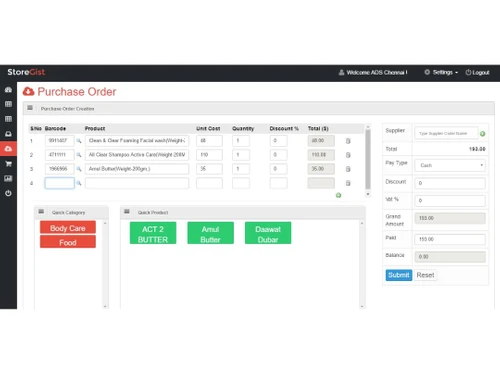Click Quick Product scrollbar down arrow
Viewport: 500px width, 375px height.
click(x=362, y=306)
